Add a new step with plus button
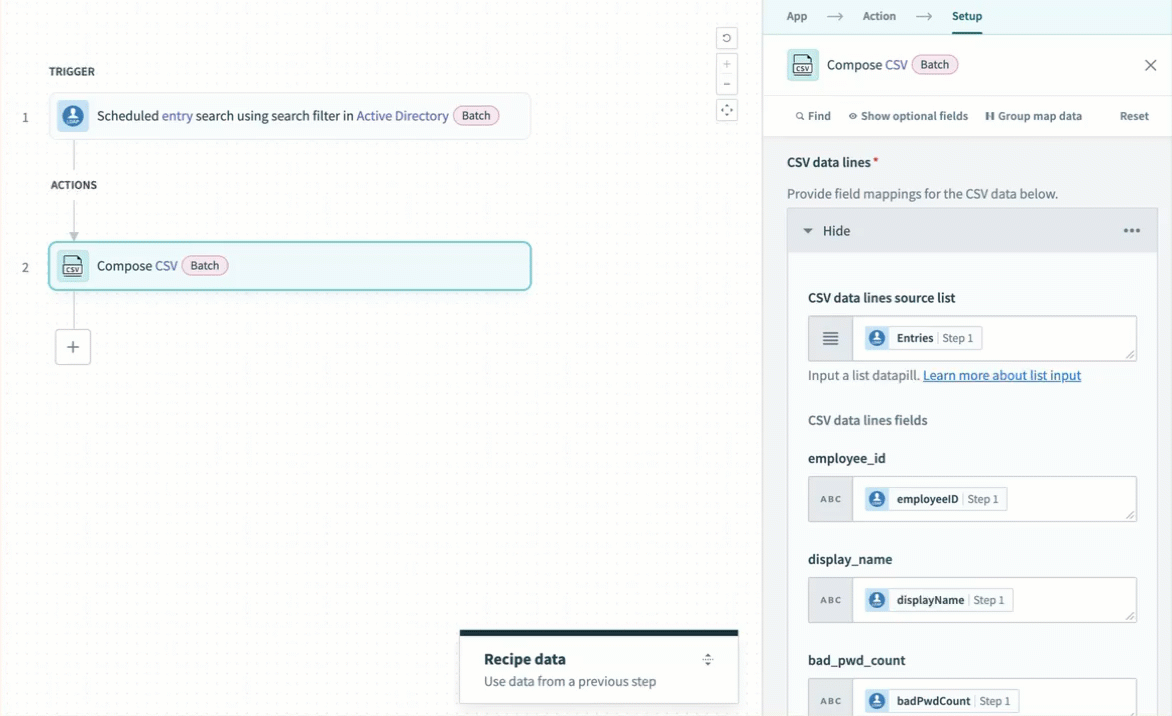 click(73, 347)
